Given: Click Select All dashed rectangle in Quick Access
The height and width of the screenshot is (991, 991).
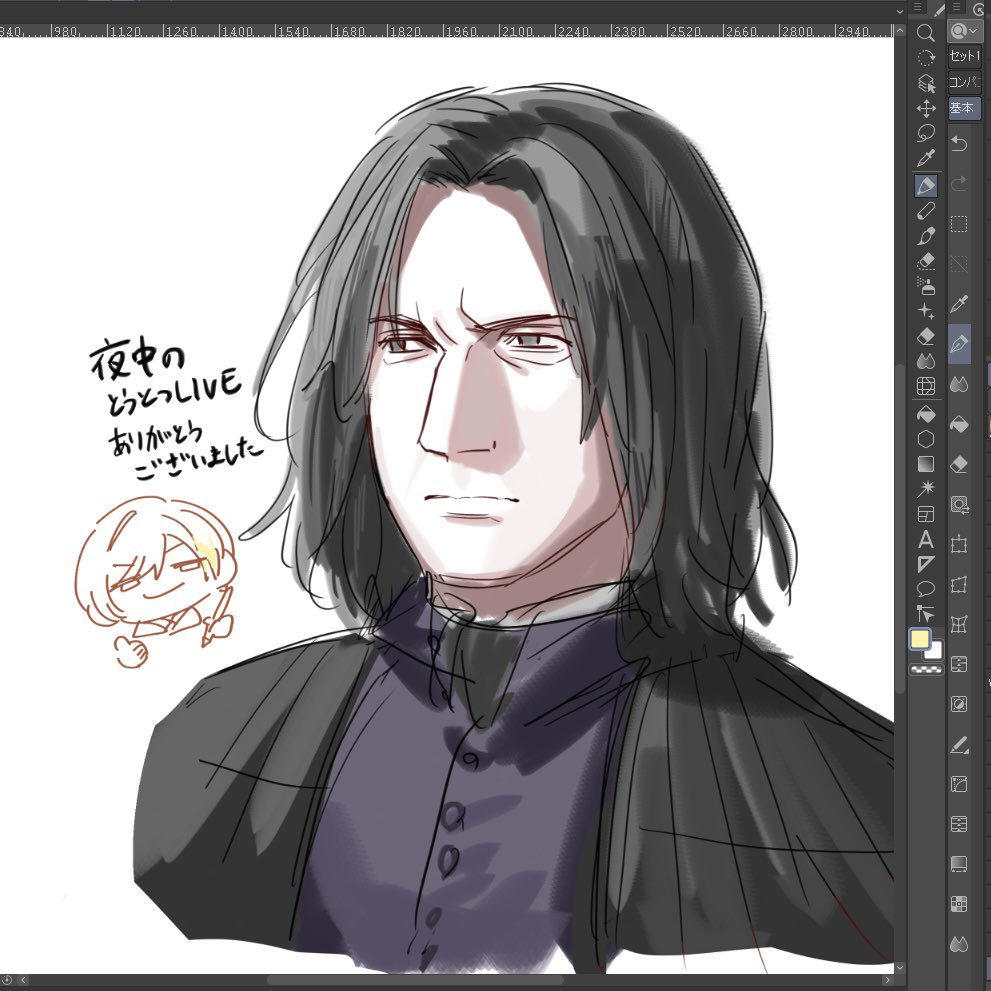Looking at the screenshot, I should (959, 224).
